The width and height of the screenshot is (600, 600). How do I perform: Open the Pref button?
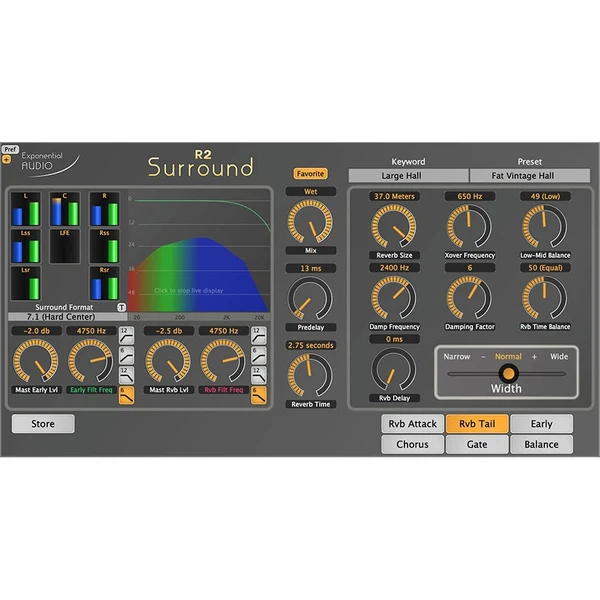(x=10, y=149)
